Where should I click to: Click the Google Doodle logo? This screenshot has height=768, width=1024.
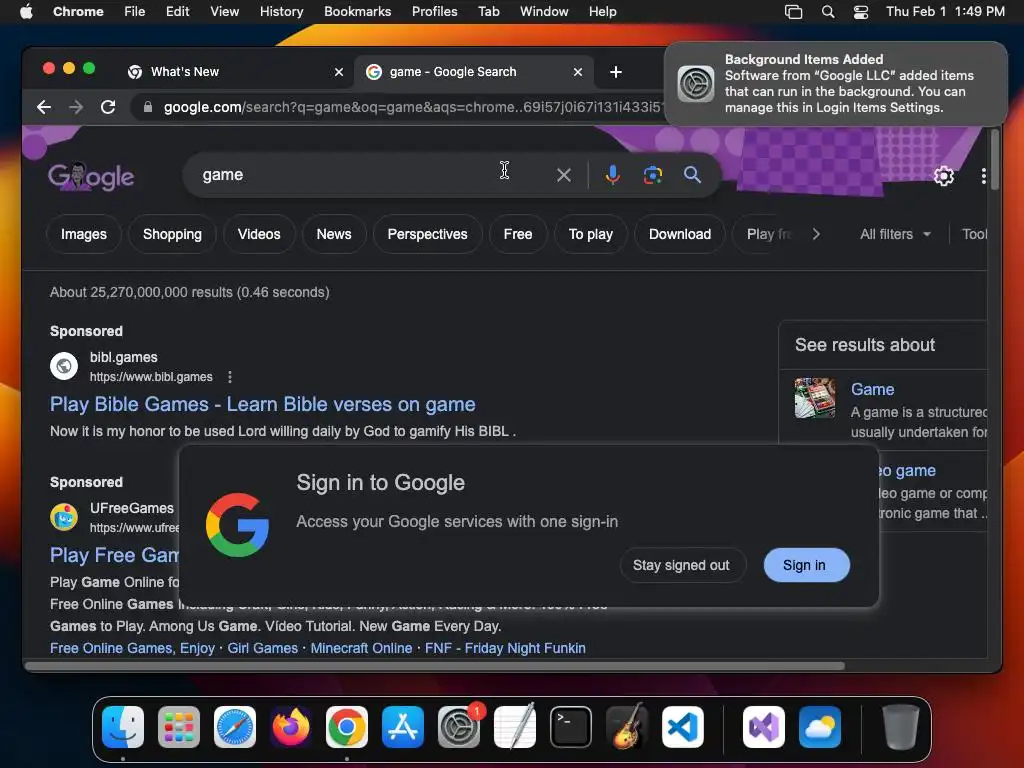pyautogui.click(x=91, y=176)
